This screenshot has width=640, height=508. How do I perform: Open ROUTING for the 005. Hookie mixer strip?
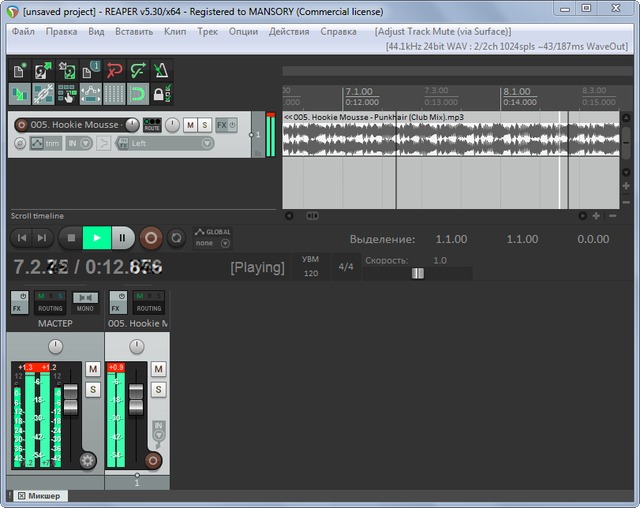click(x=149, y=302)
